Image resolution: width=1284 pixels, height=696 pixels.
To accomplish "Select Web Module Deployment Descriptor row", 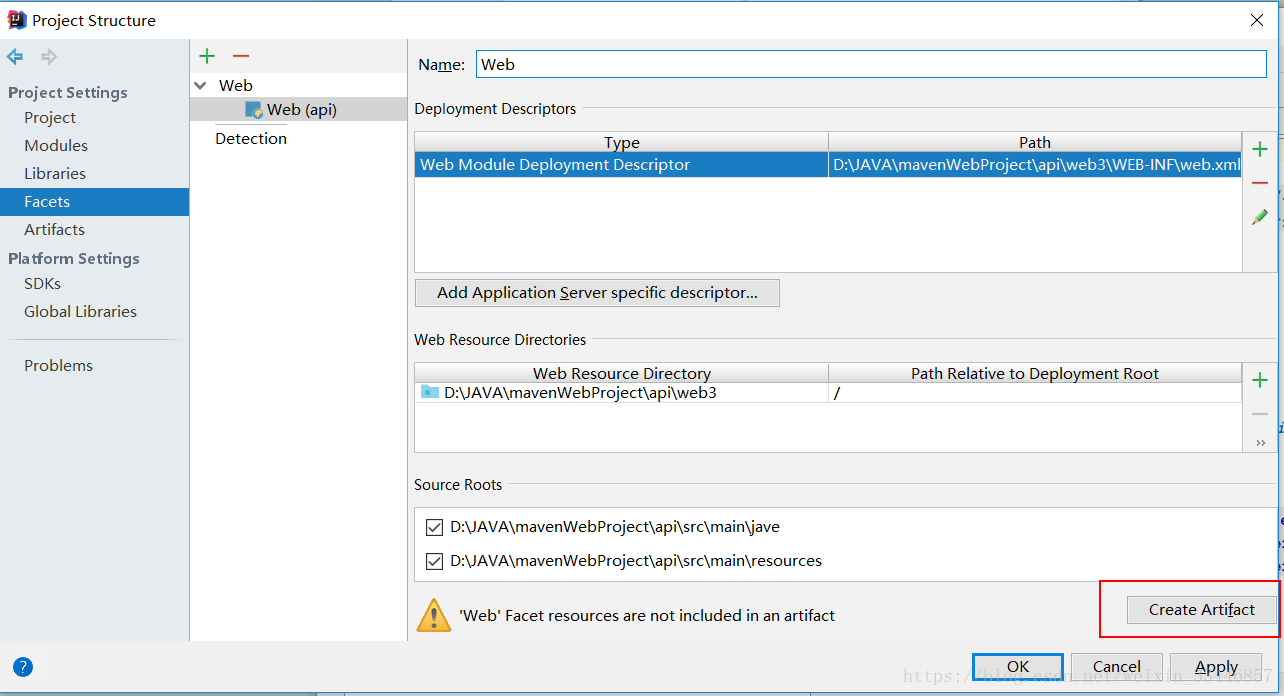I will (x=622, y=164).
